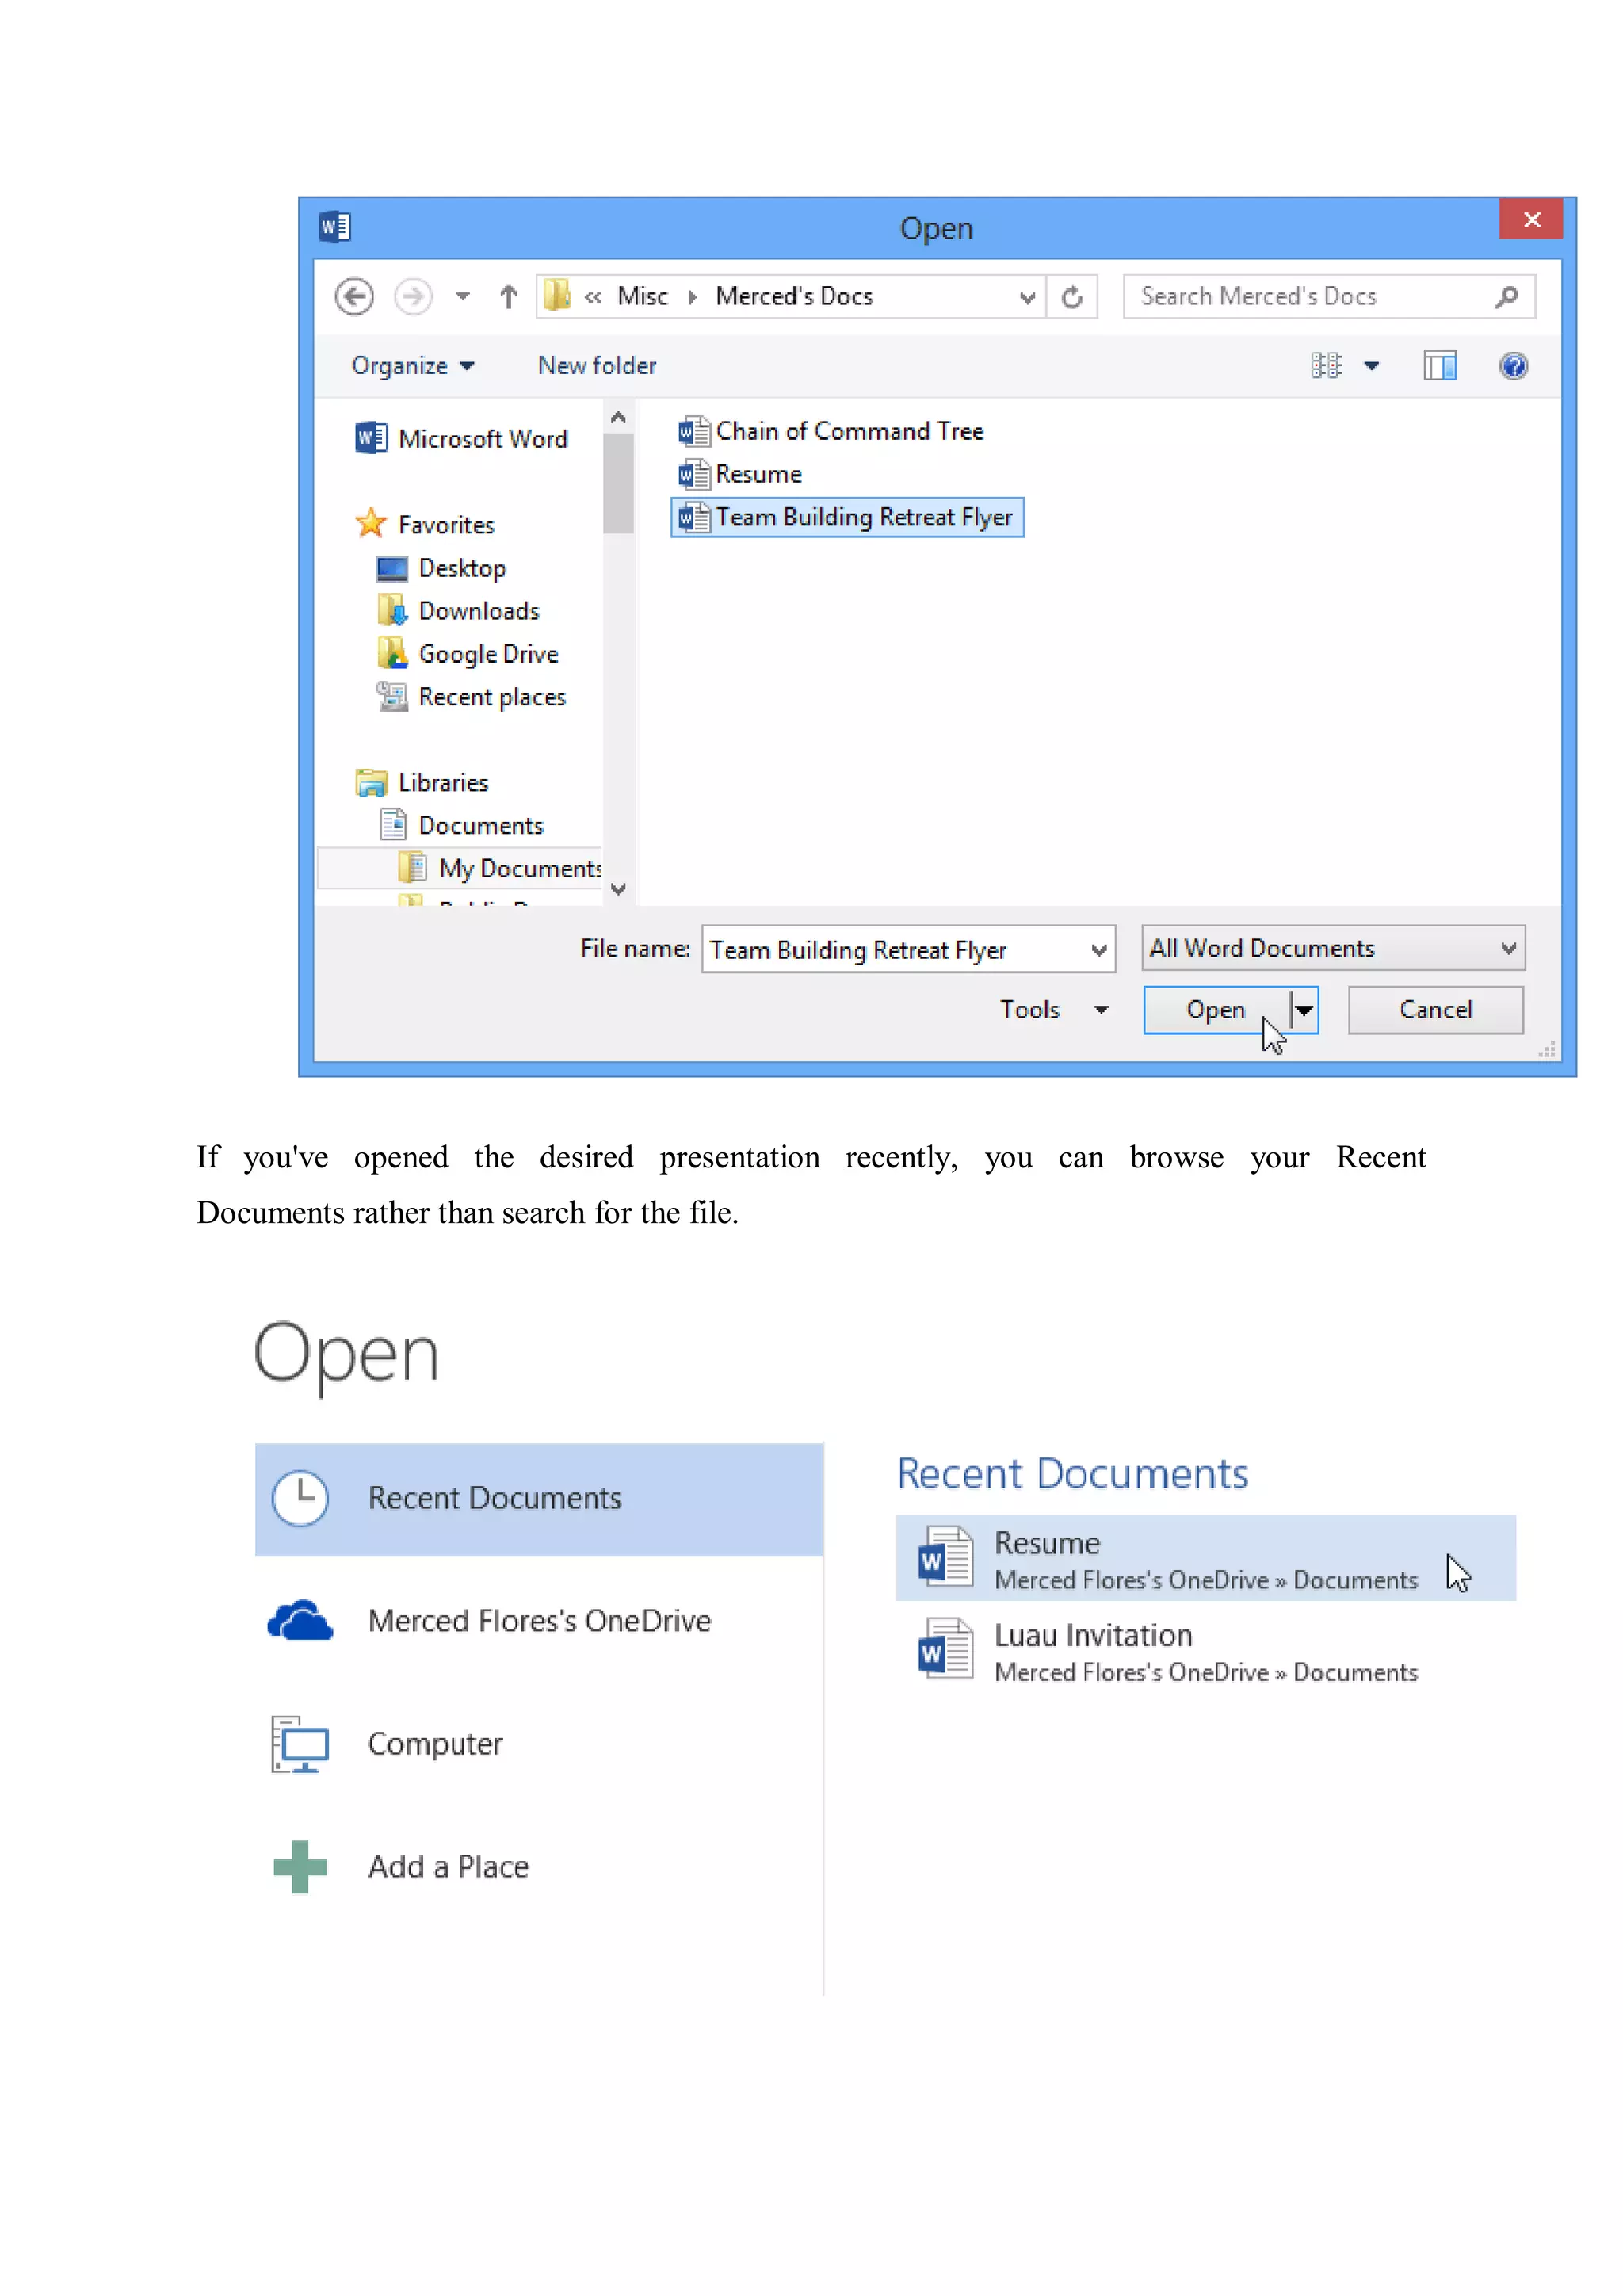The image size is (1623, 2296).
Task: Open the All Word Documents filter
Action: (x=1332, y=948)
